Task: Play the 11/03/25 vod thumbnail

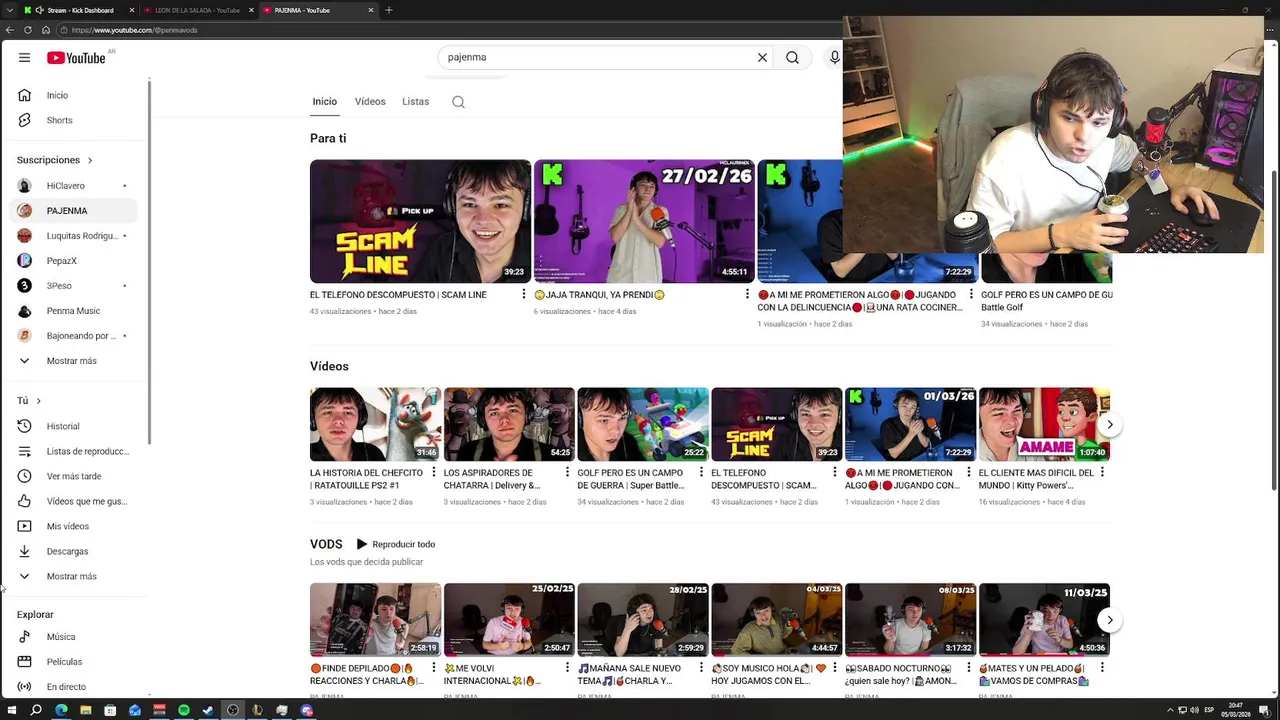Action: point(1044,619)
